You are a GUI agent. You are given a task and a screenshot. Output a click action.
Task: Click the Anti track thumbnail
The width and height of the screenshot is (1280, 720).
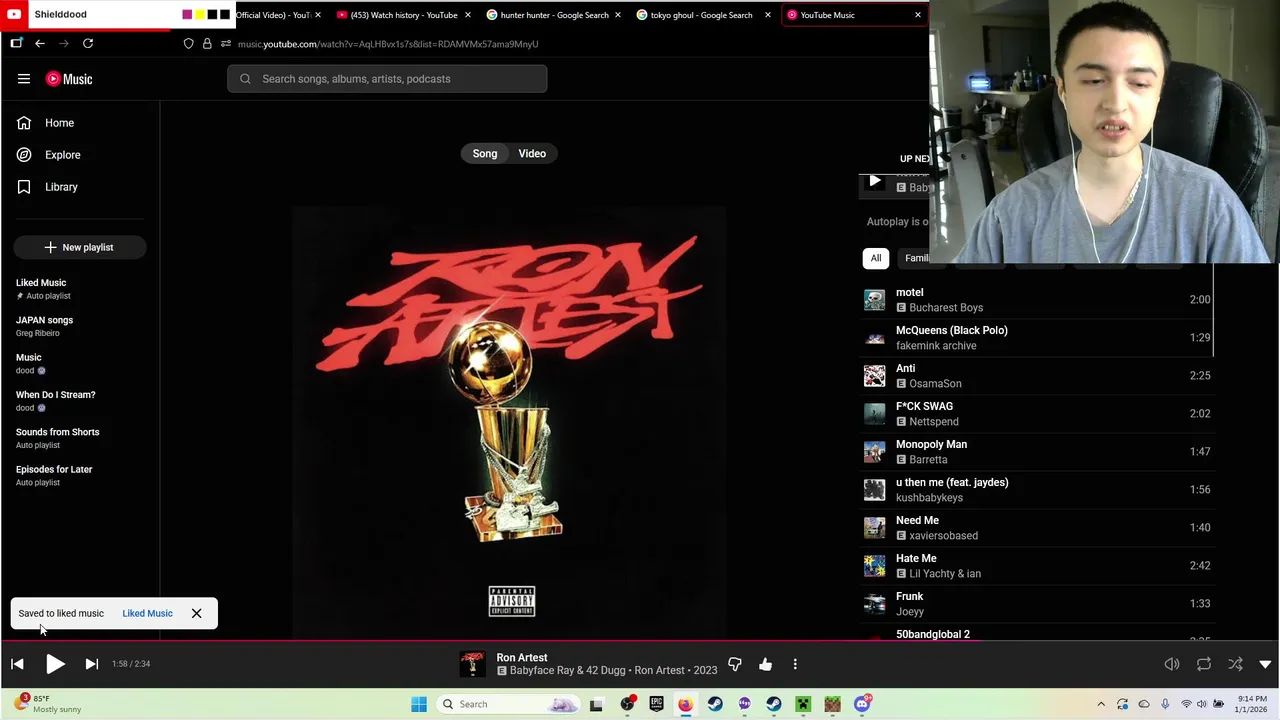pos(875,376)
